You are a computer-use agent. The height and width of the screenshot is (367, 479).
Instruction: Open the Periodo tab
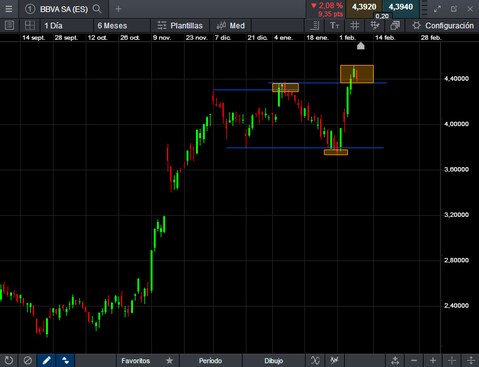[210, 361]
